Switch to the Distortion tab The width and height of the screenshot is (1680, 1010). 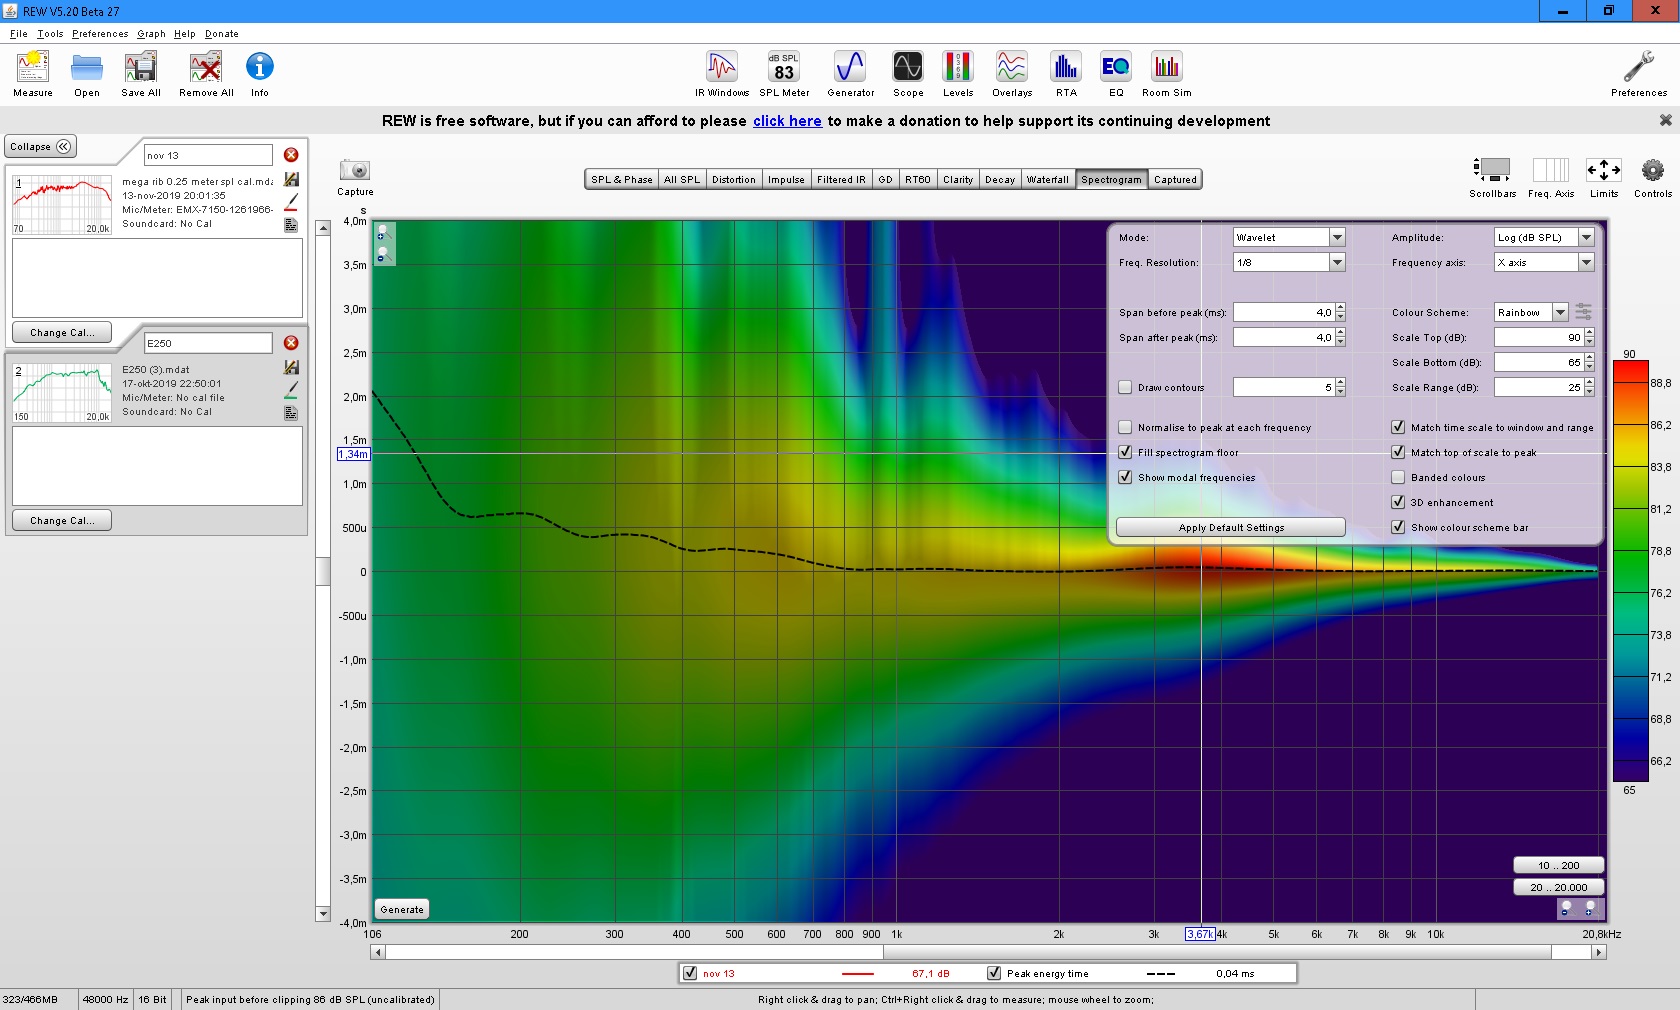pyautogui.click(x=734, y=180)
